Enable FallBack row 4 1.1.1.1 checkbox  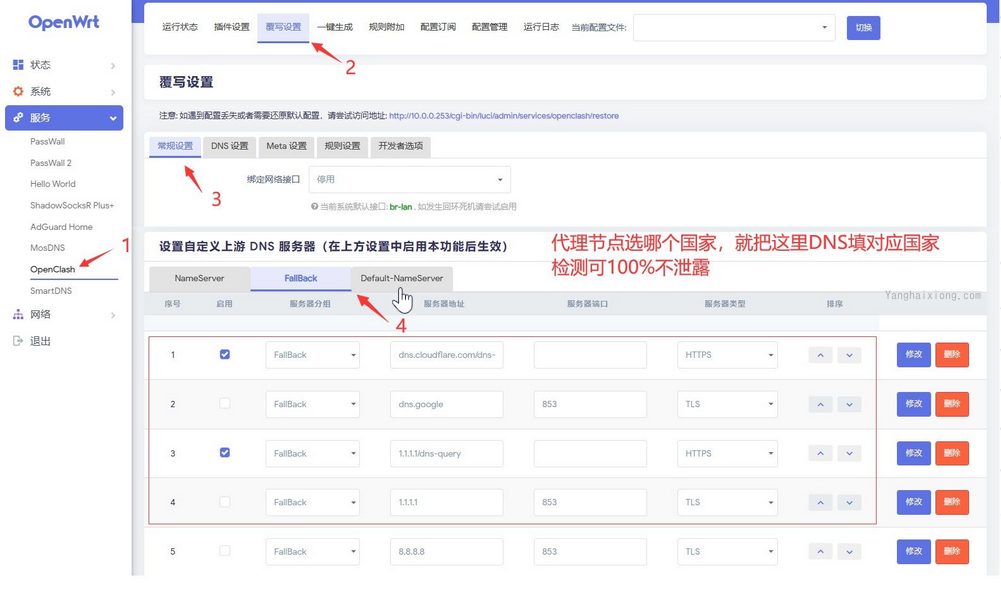(x=225, y=502)
